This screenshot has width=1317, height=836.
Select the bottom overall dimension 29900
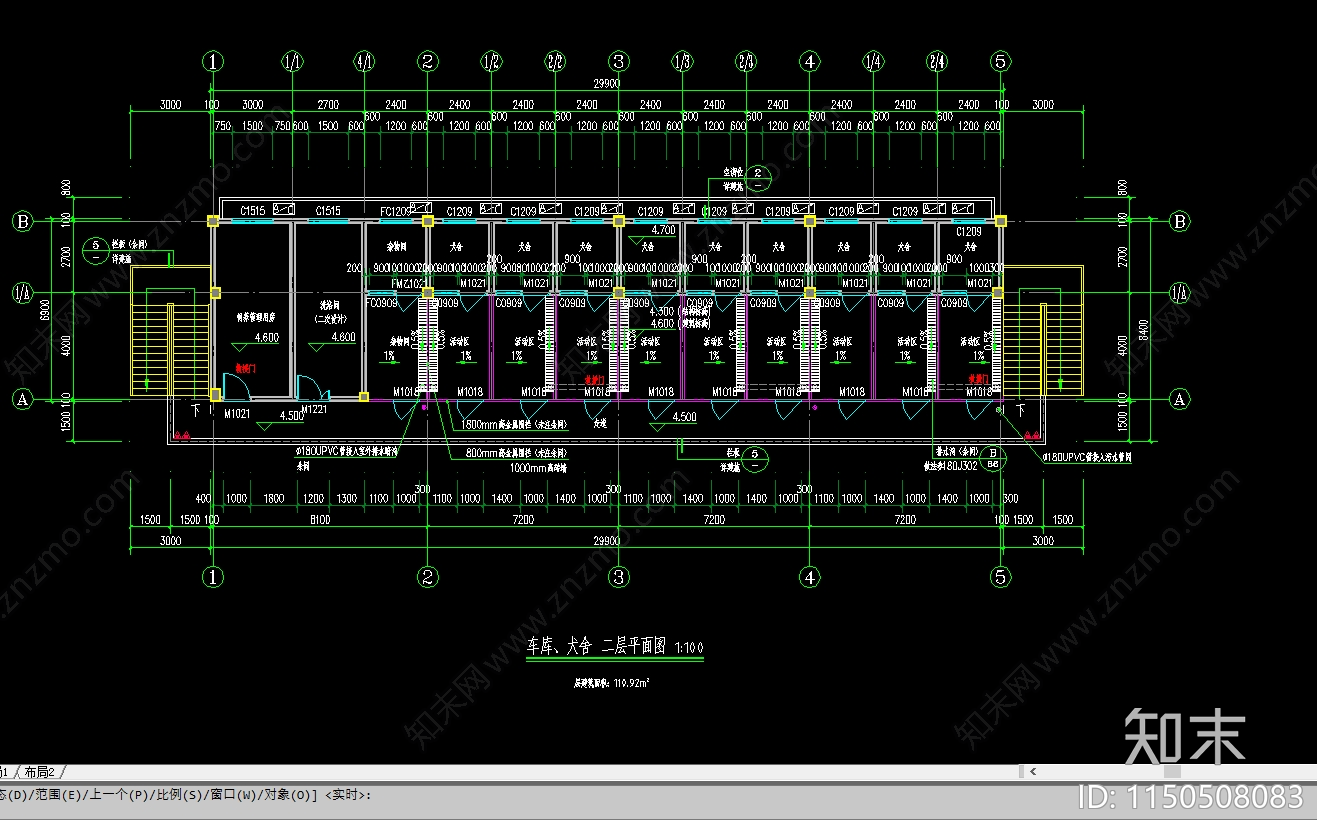[606, 540]
